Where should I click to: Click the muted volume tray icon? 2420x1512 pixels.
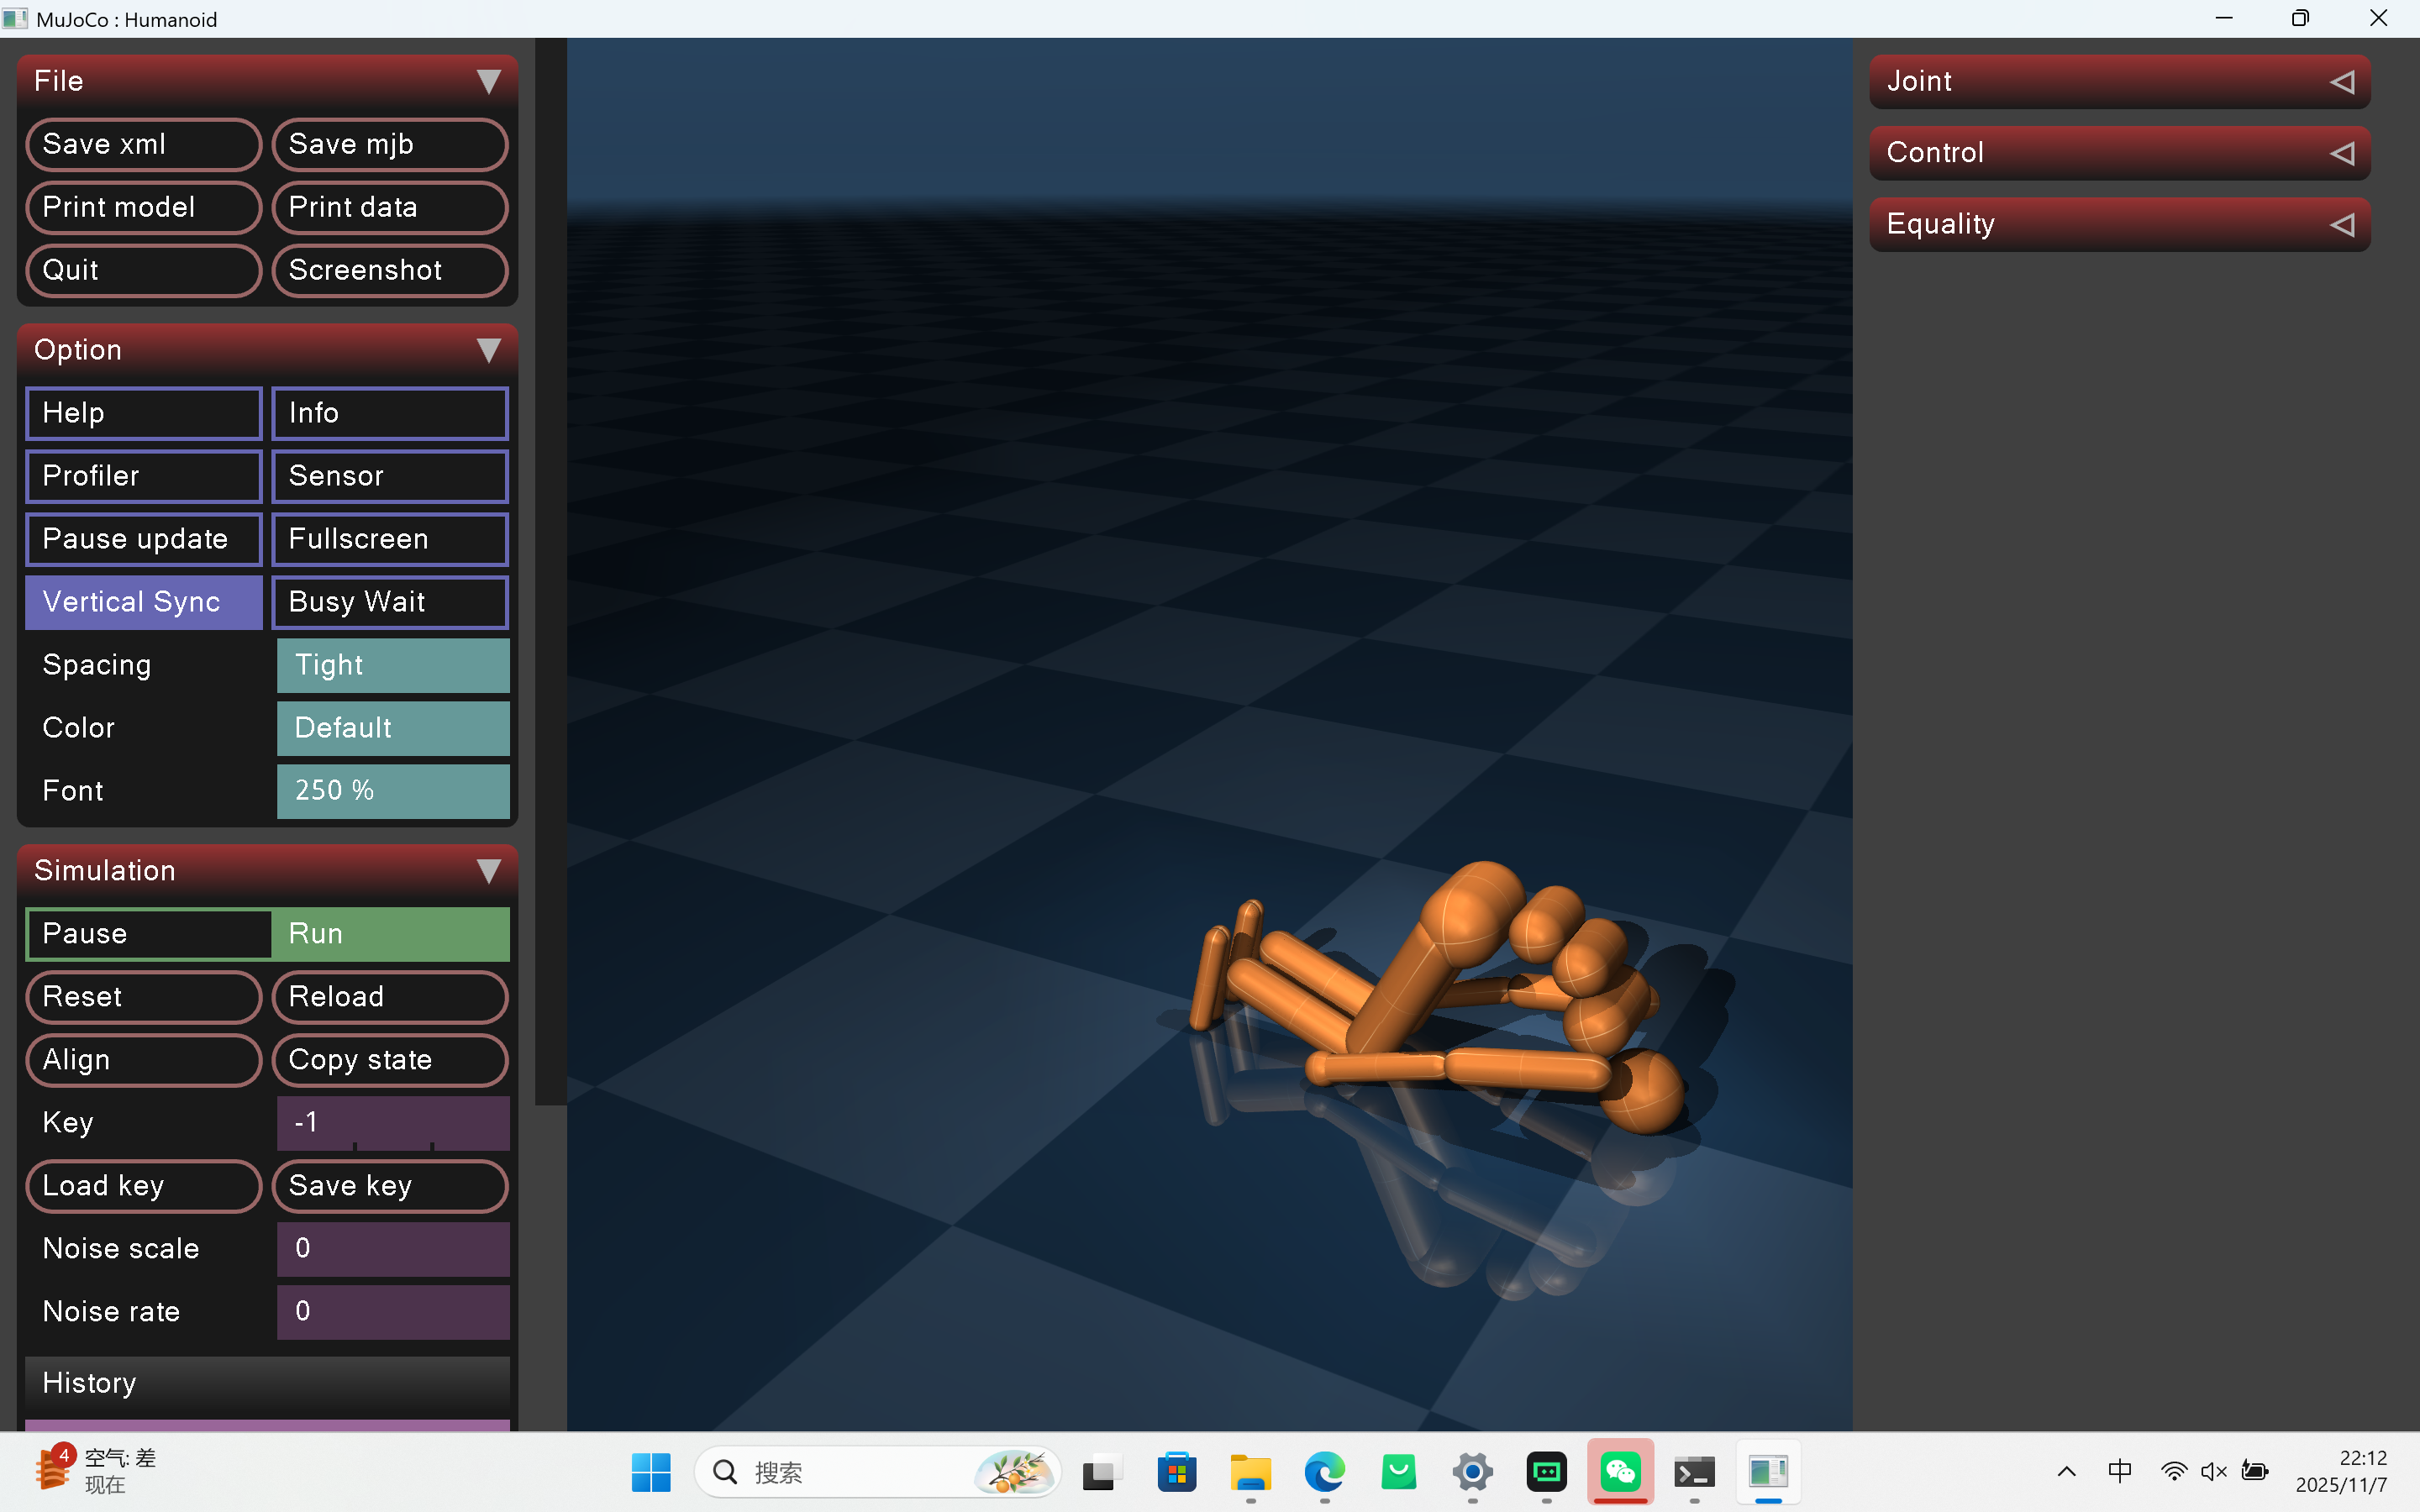coord(2213,1471)
